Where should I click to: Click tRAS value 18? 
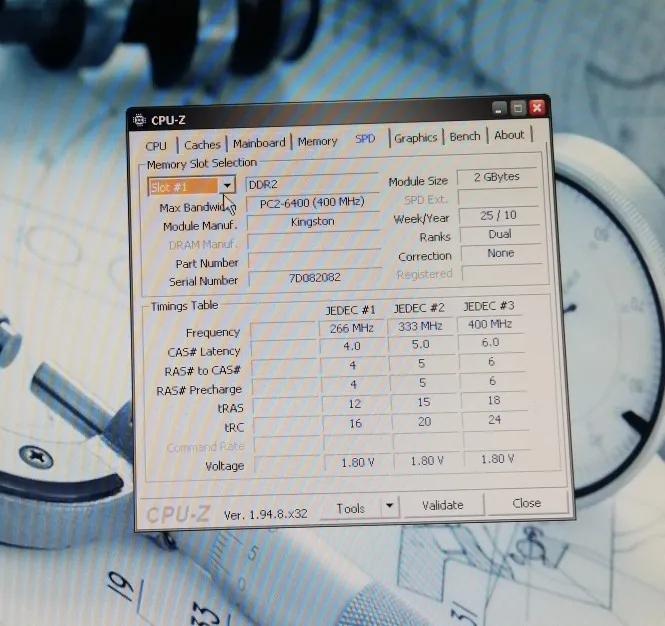(494, 400)
